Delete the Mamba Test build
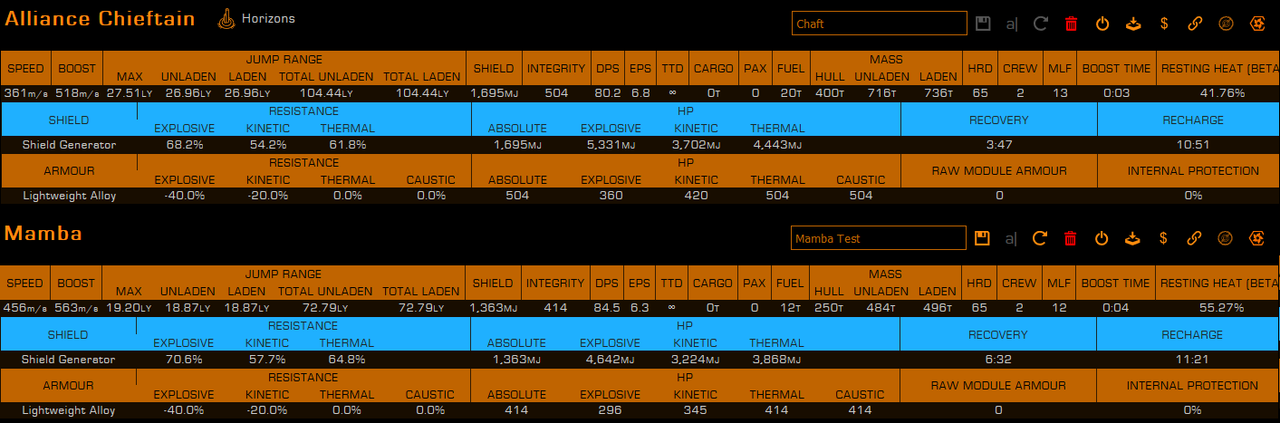 pos(1071,238)
